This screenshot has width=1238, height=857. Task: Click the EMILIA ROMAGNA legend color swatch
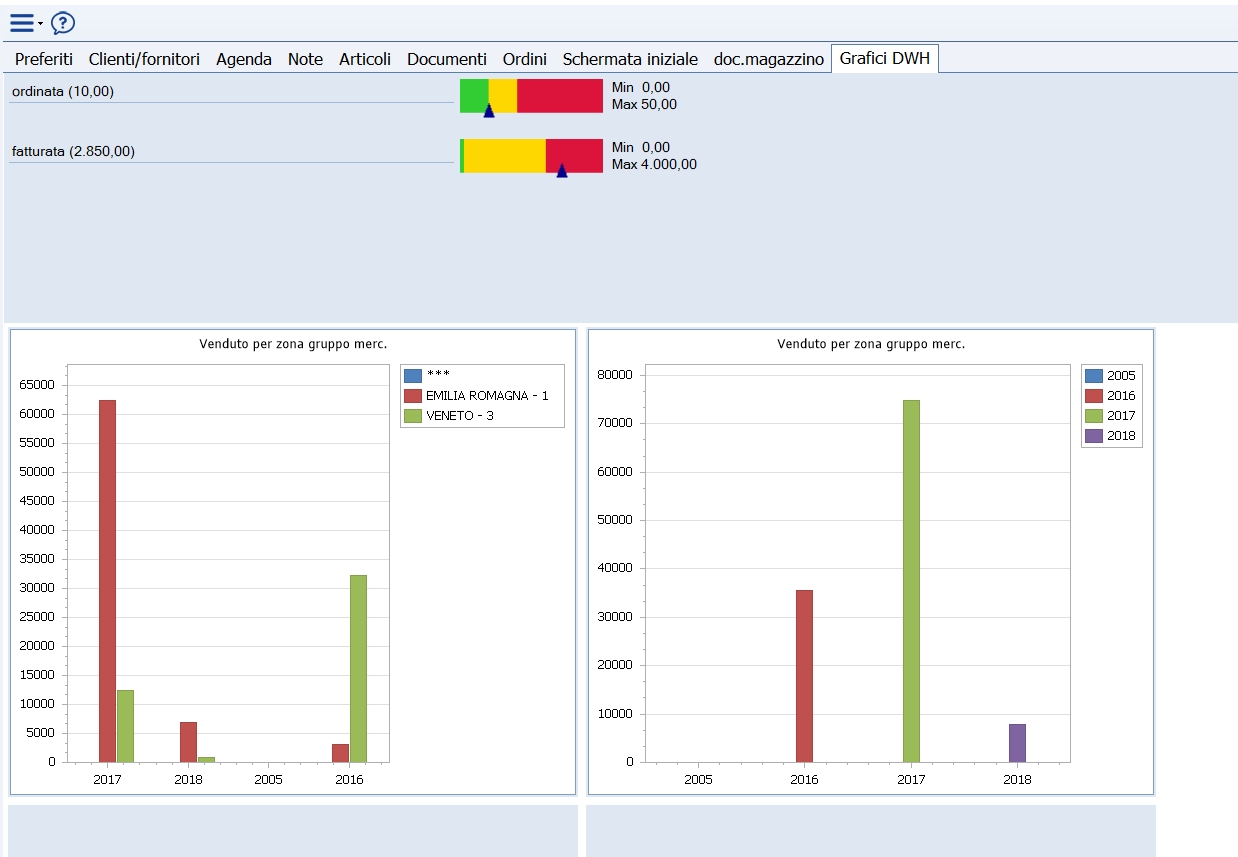point(412,396)
